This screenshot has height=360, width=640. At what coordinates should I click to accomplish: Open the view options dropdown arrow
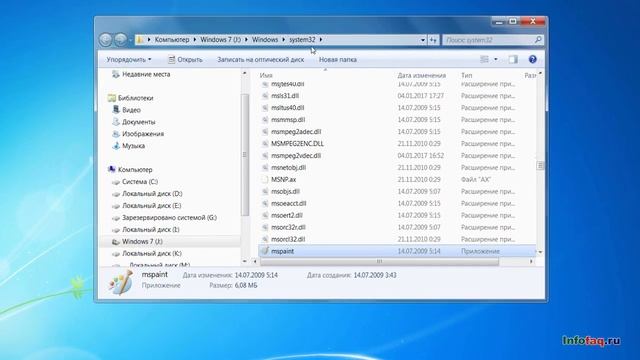click(496, 60)
